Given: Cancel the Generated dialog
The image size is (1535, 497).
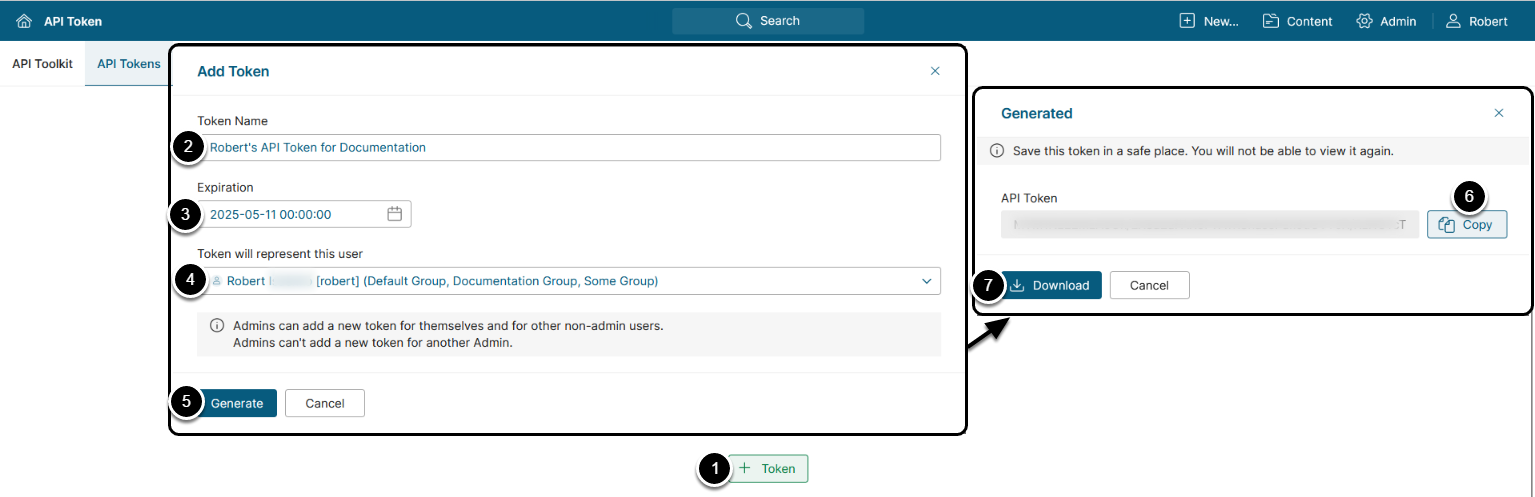Looking at the screenshot, I should pyautogui.click(x=1149, y=285).
